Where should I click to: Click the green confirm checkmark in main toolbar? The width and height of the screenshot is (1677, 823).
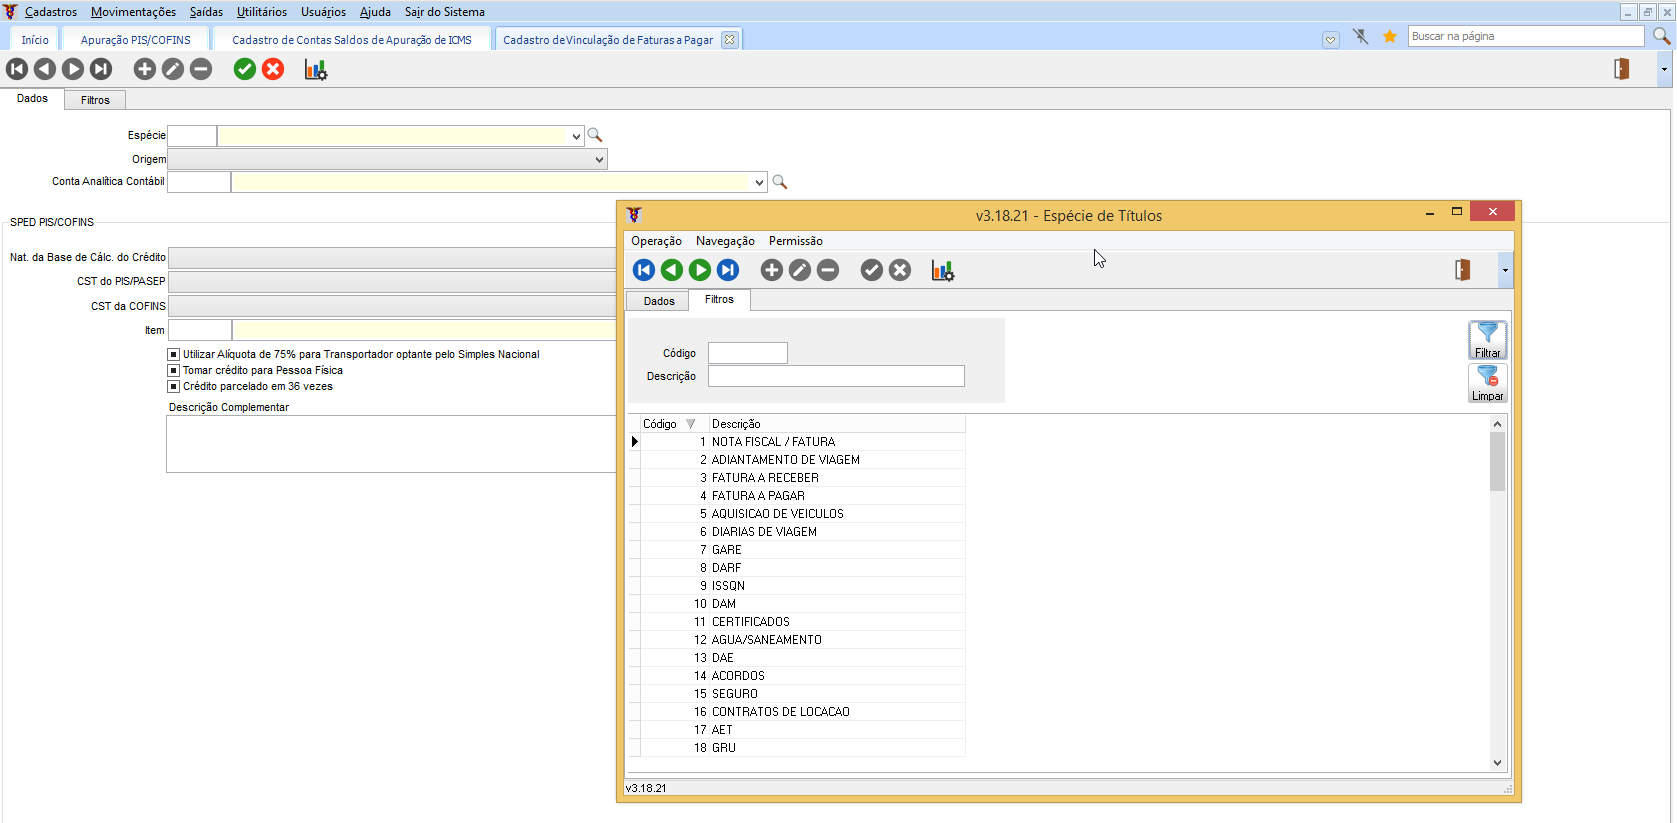pyautogui.click(x=245, y=69)
